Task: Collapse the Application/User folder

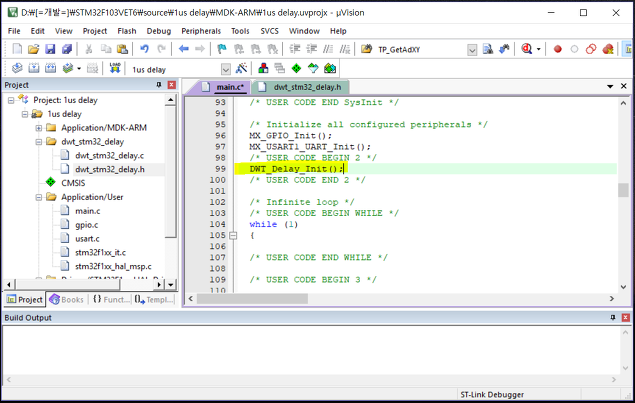Action: (x=38, y=197)
